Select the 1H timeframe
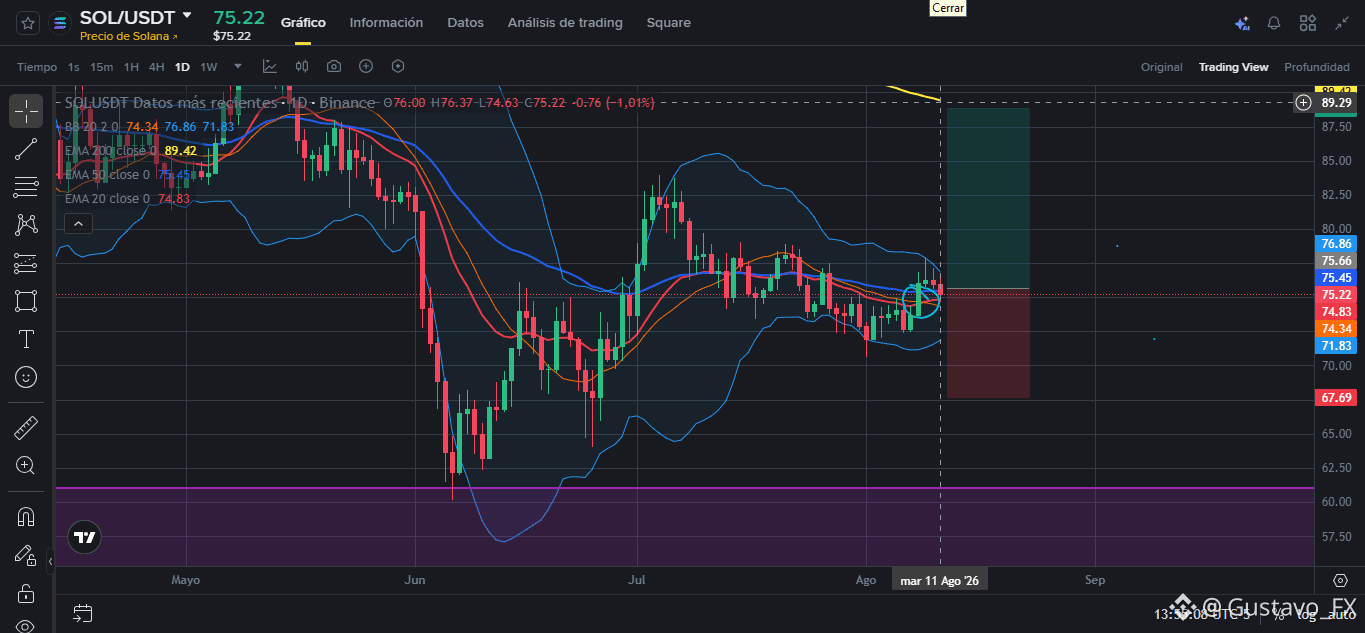This screenshot has height=633, width=1365. tap(131, 67)
